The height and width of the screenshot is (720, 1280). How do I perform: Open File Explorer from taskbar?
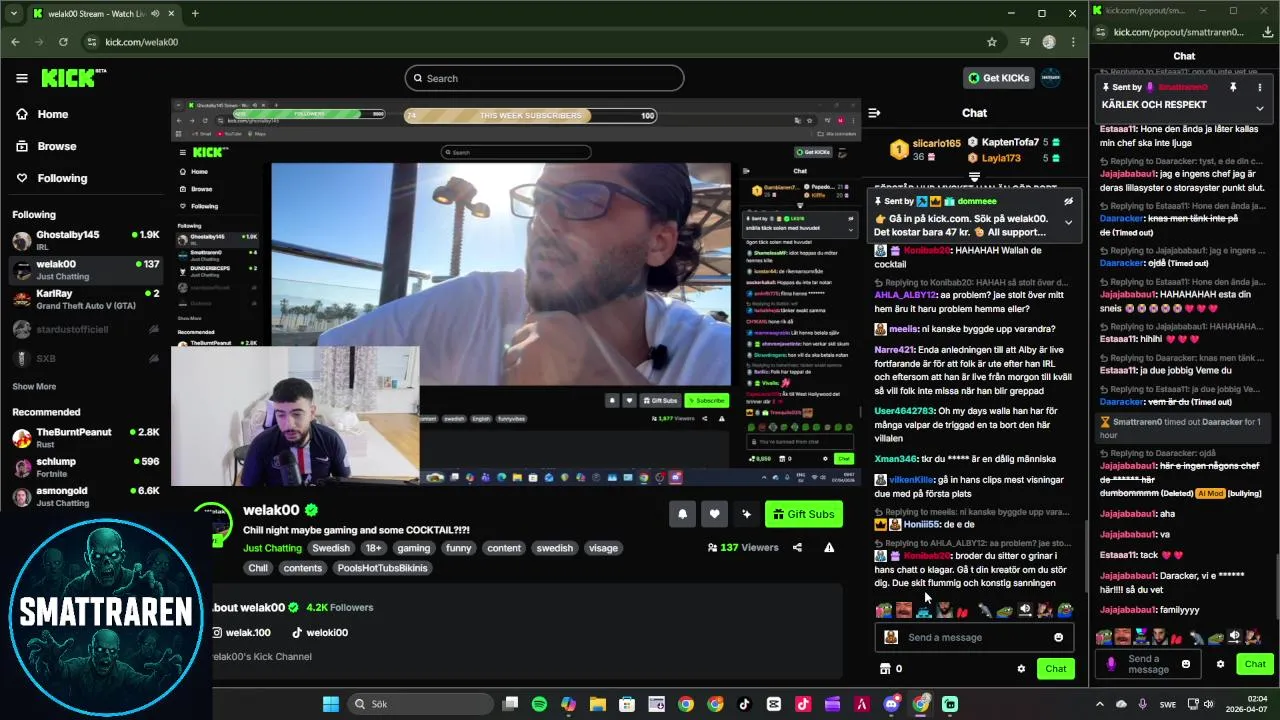pos(598,704)
